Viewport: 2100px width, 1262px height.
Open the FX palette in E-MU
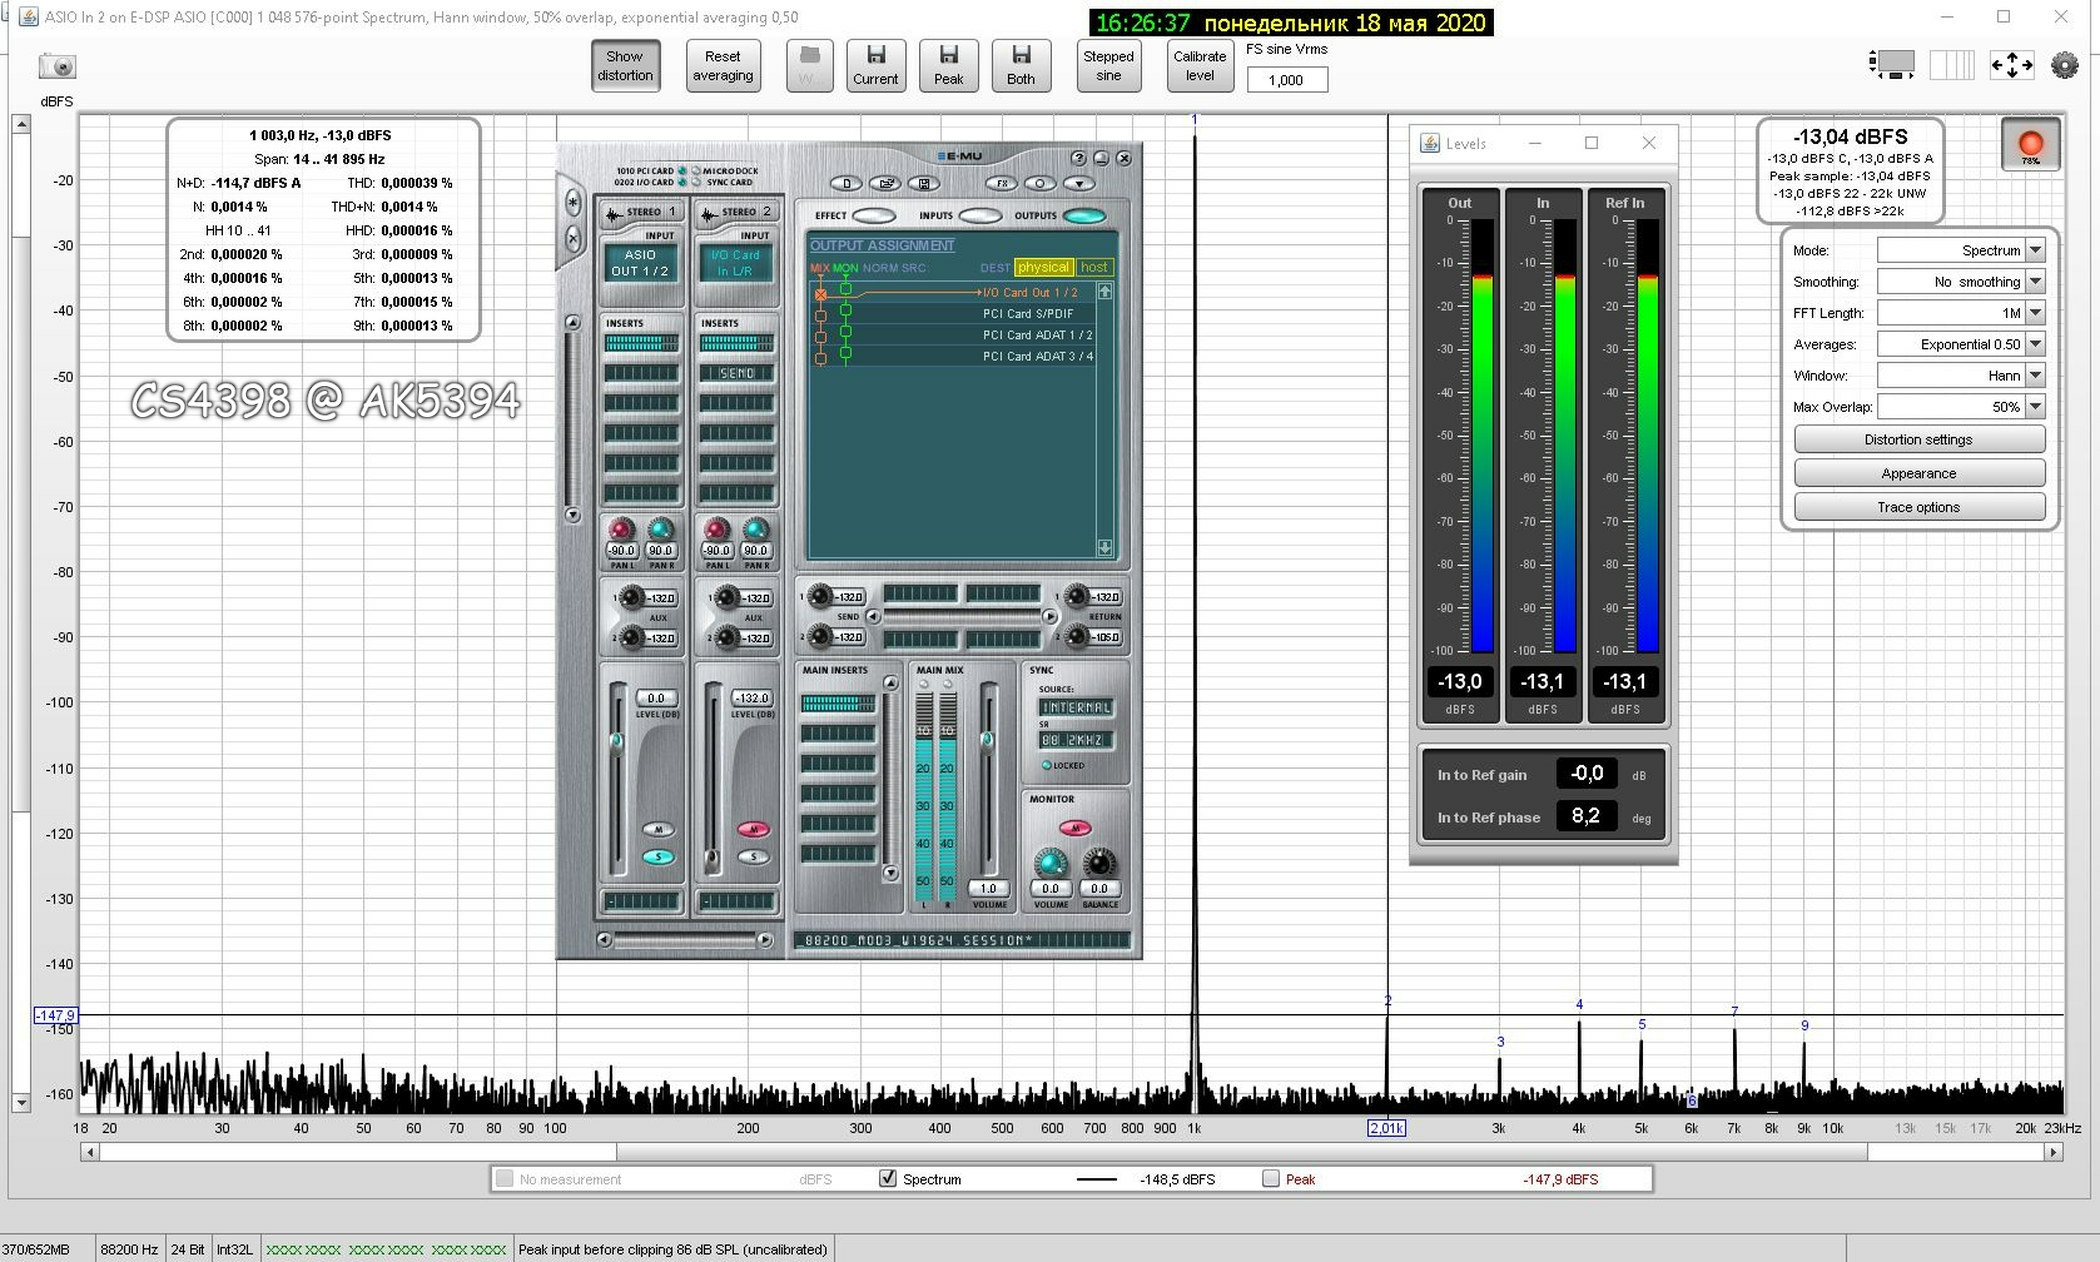click(1001, 184)
